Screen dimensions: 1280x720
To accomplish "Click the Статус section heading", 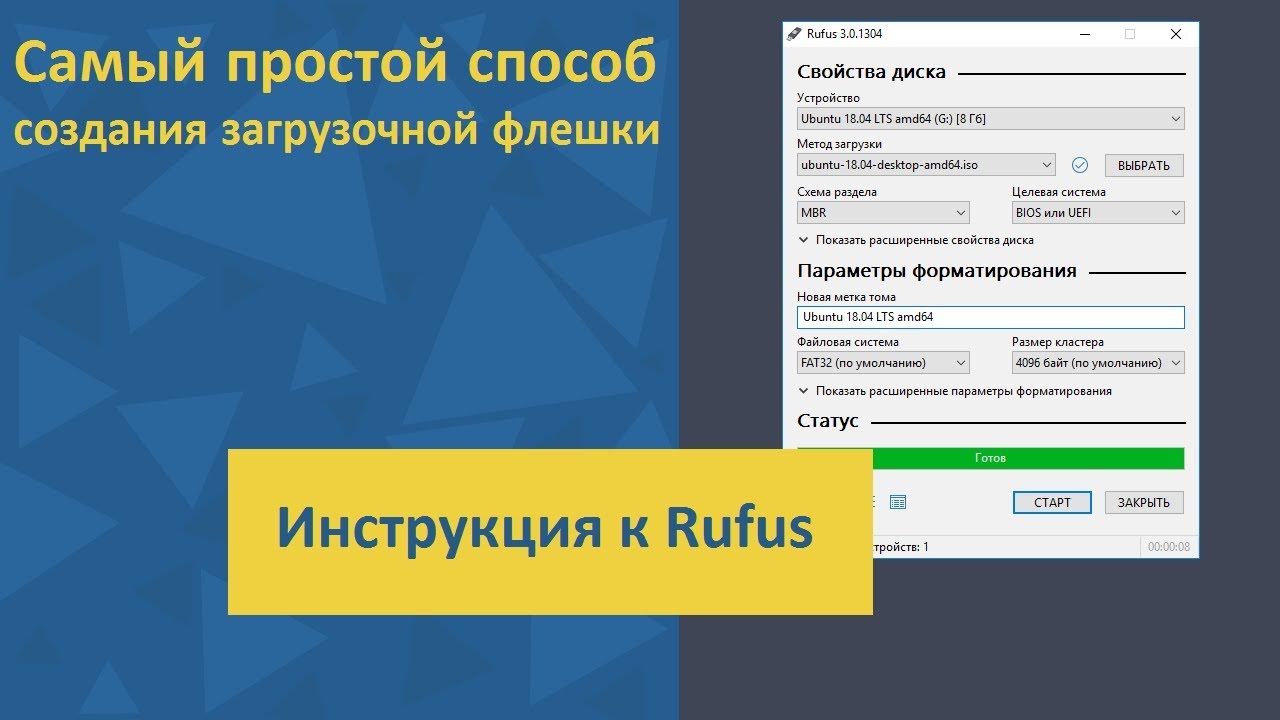I will coord(828,421).
